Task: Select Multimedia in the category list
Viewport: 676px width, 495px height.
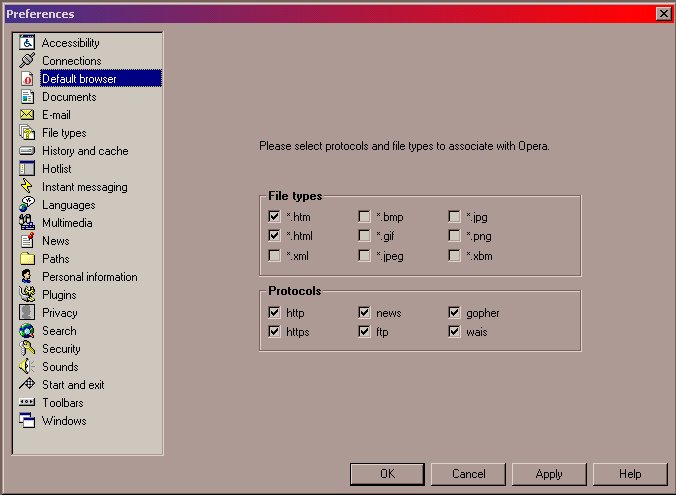Action: pyautogui.click(x=67, y=223)
